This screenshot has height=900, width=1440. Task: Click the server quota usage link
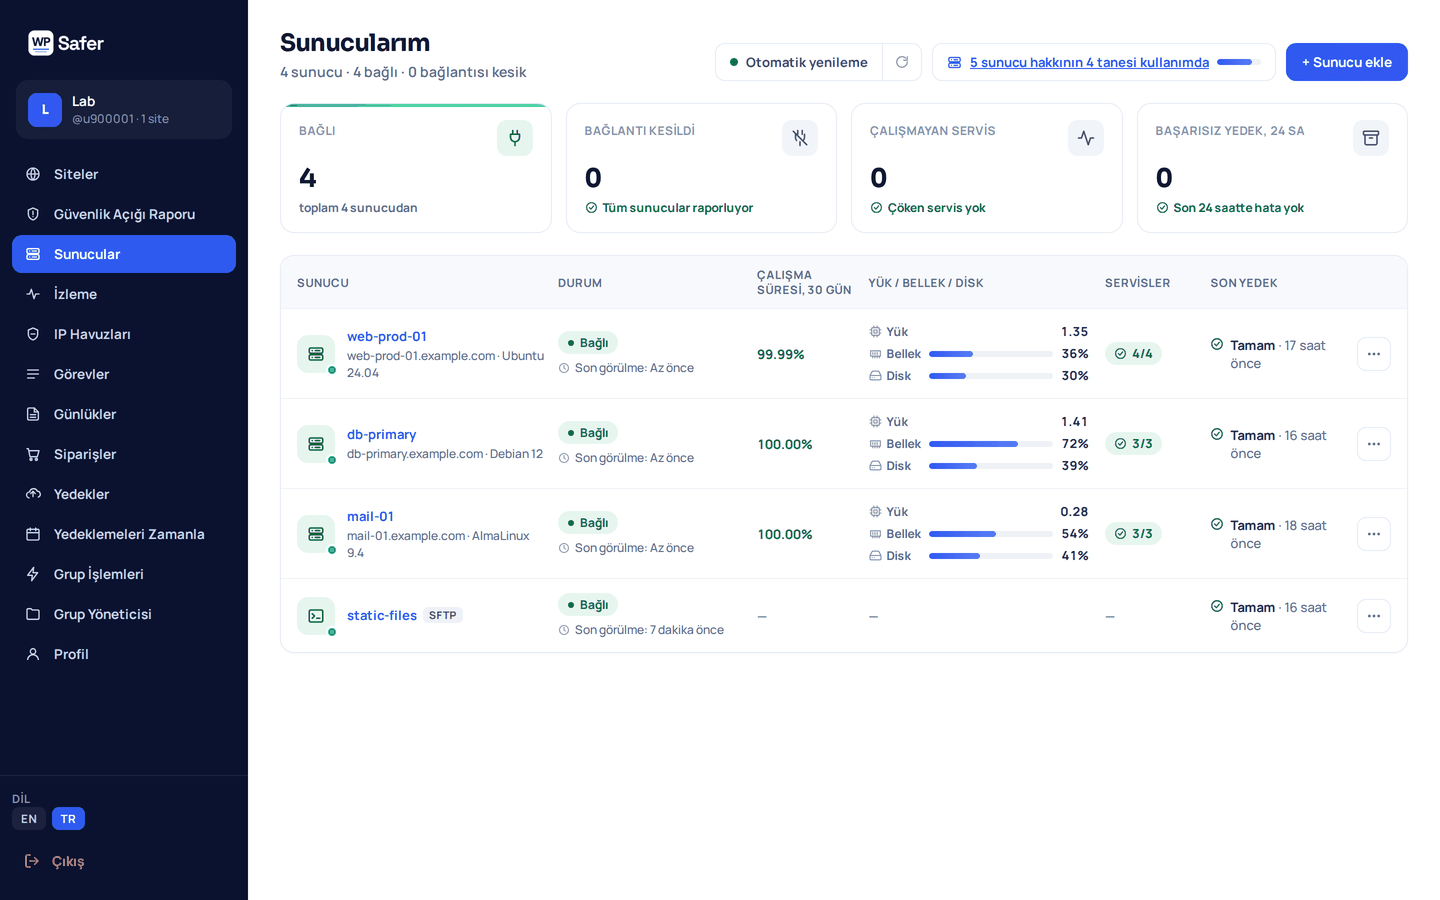1089,62
